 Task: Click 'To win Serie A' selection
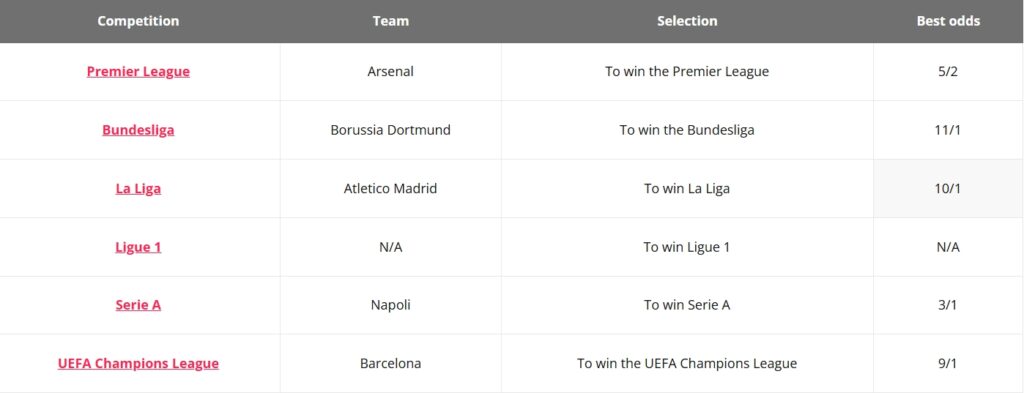[x=687, y=305]
